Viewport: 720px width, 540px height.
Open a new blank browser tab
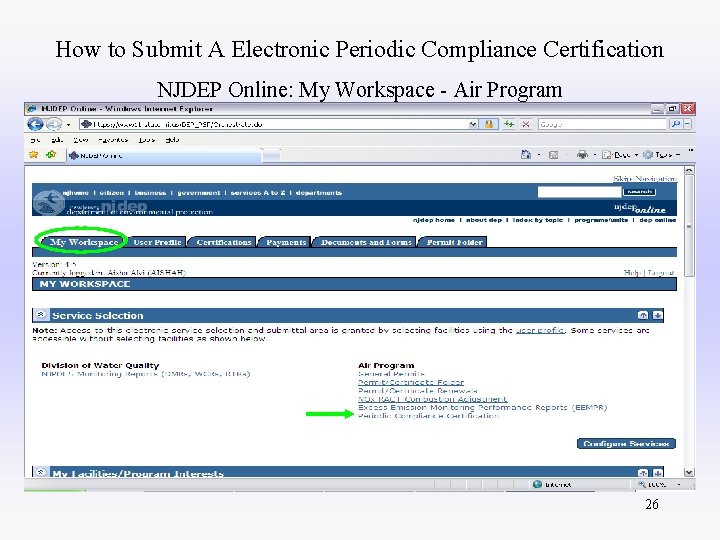pos(271,156)
